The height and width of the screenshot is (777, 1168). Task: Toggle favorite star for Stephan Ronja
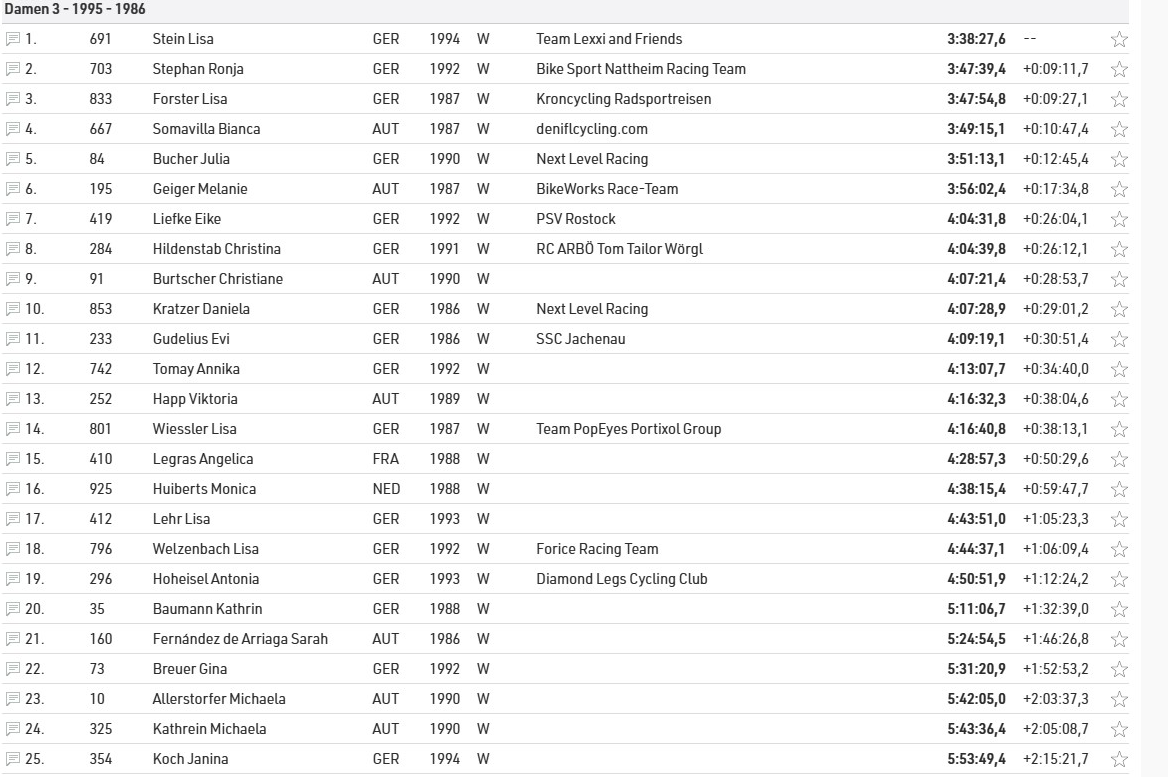(1119, 70)
